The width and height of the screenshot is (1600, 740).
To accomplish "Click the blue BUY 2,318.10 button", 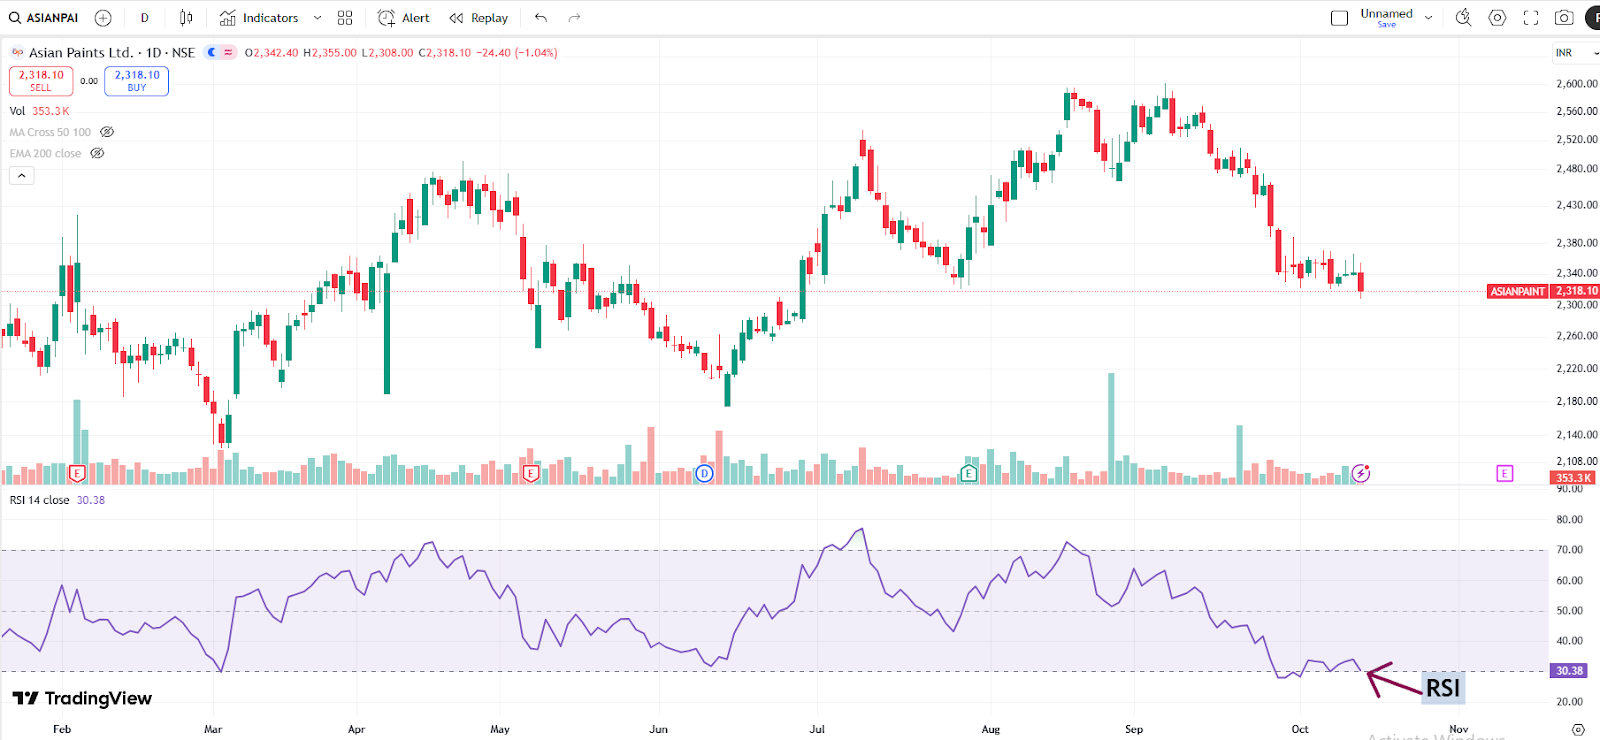I will (x=137, y=81).
